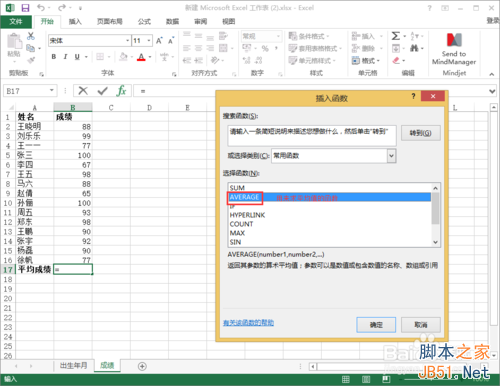This screenshot has height=386, width=500.
Task: Click the fx Insert Function icon
Action: tap(121, 90)
